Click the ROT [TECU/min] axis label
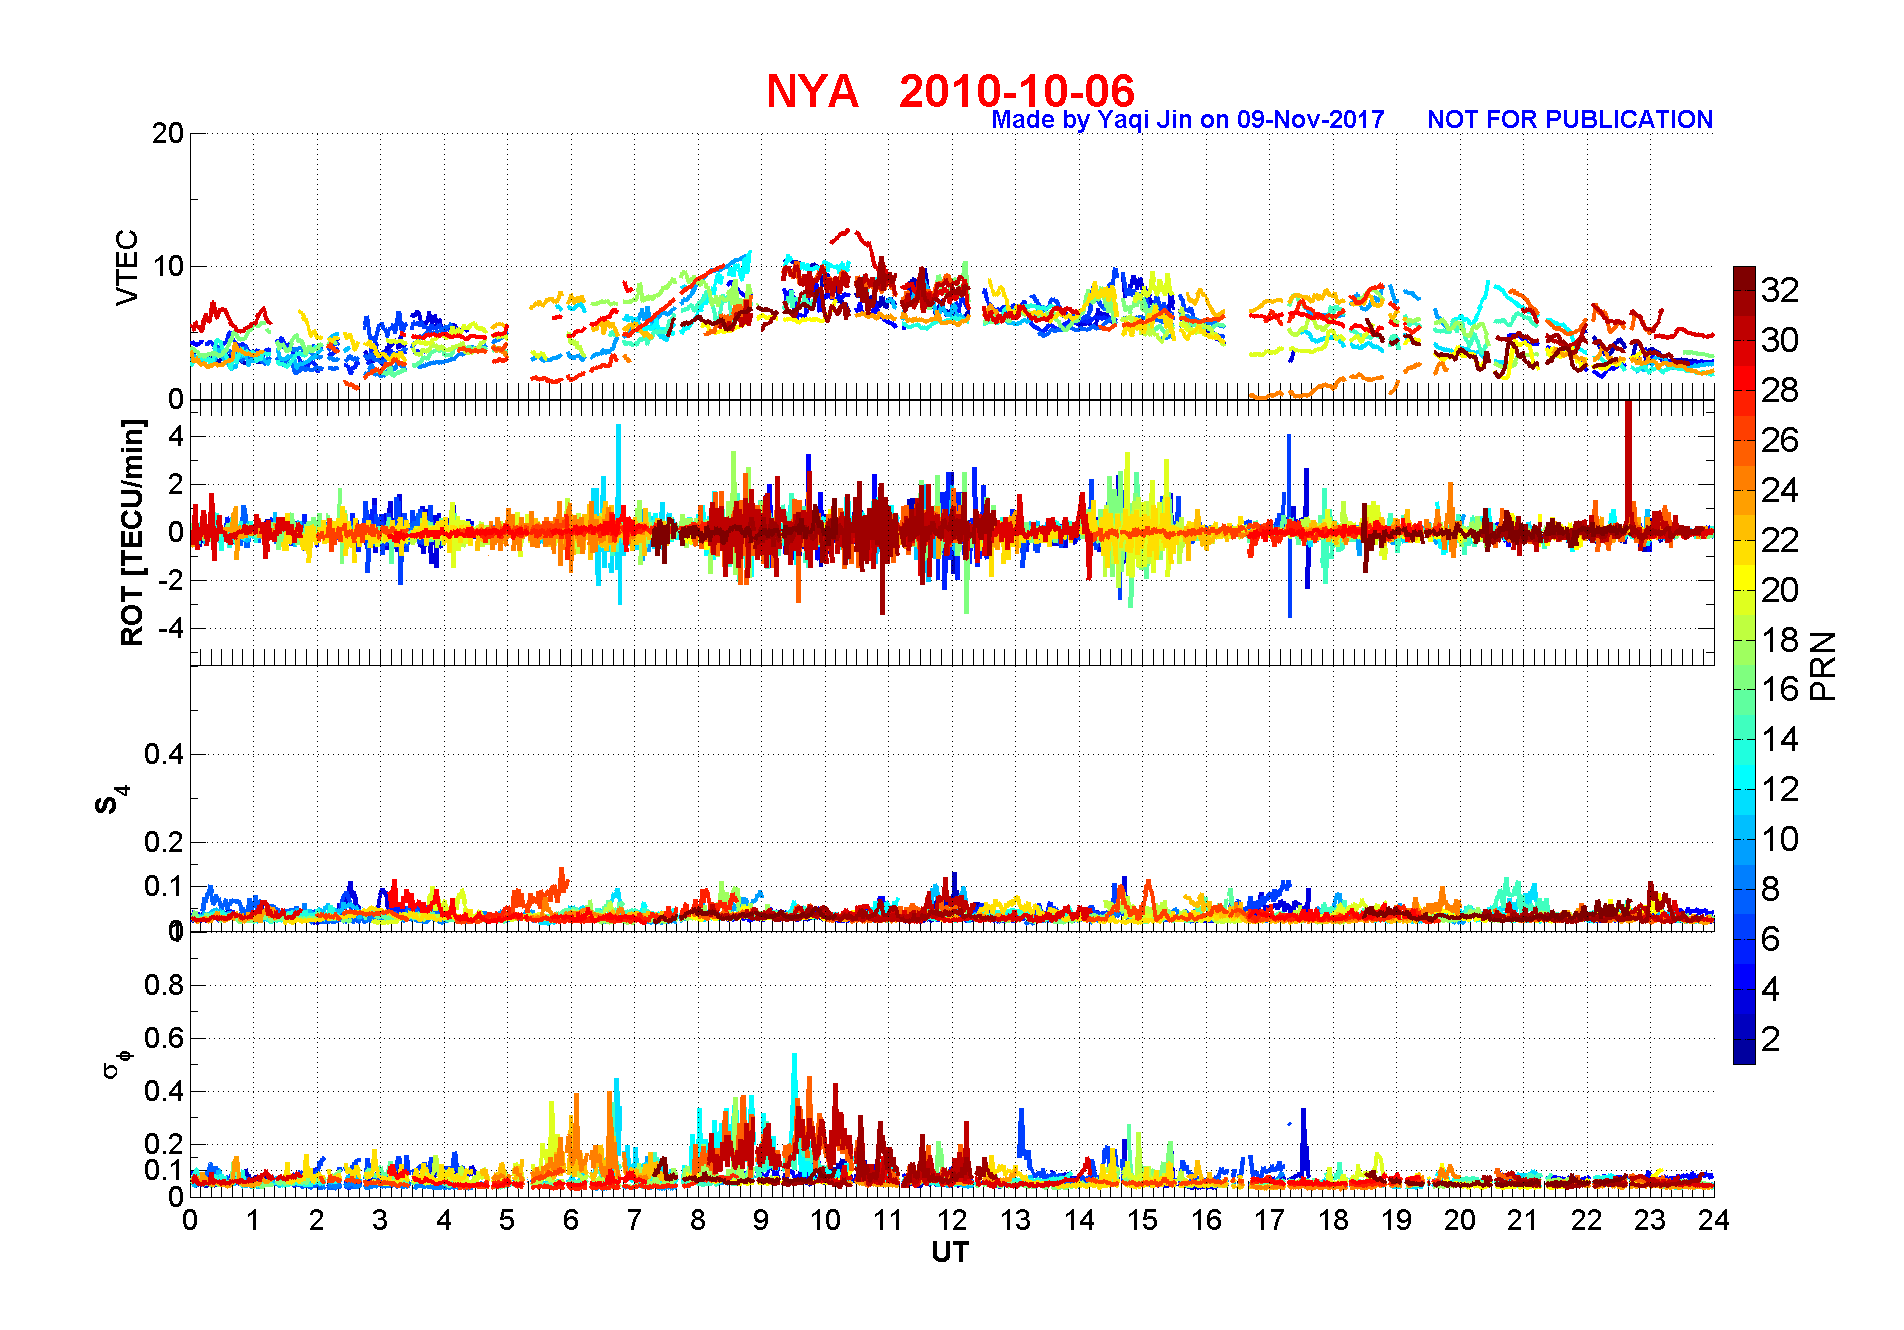The image size is (1904, 1330). click(132, 532)
